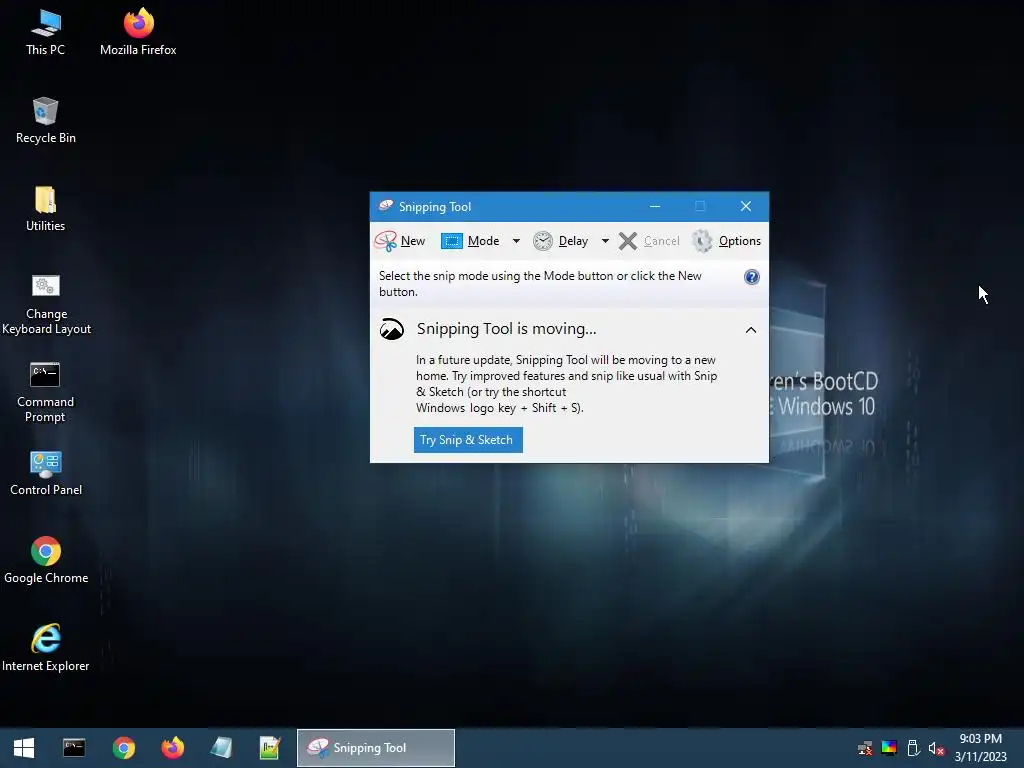1024x768 pixels.
Task: Launch Chrome from the taskbar
Action: pos(123,748)
